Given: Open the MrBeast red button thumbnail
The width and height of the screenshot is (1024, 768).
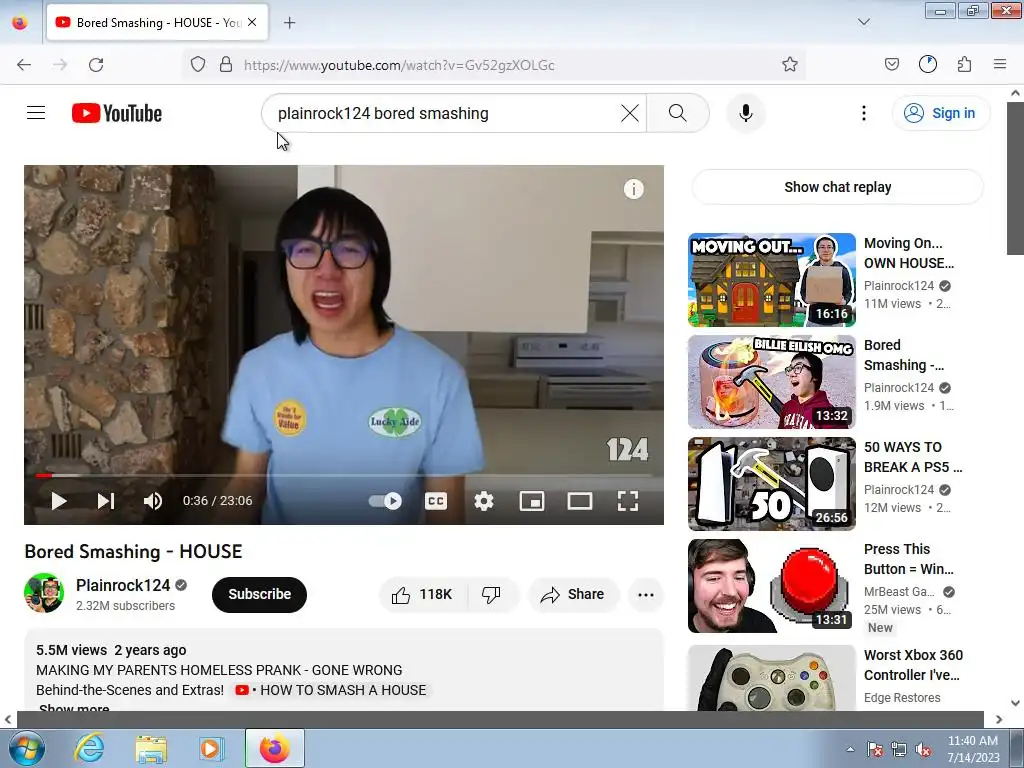Looking at the screenshot, I should coord(771,585).
